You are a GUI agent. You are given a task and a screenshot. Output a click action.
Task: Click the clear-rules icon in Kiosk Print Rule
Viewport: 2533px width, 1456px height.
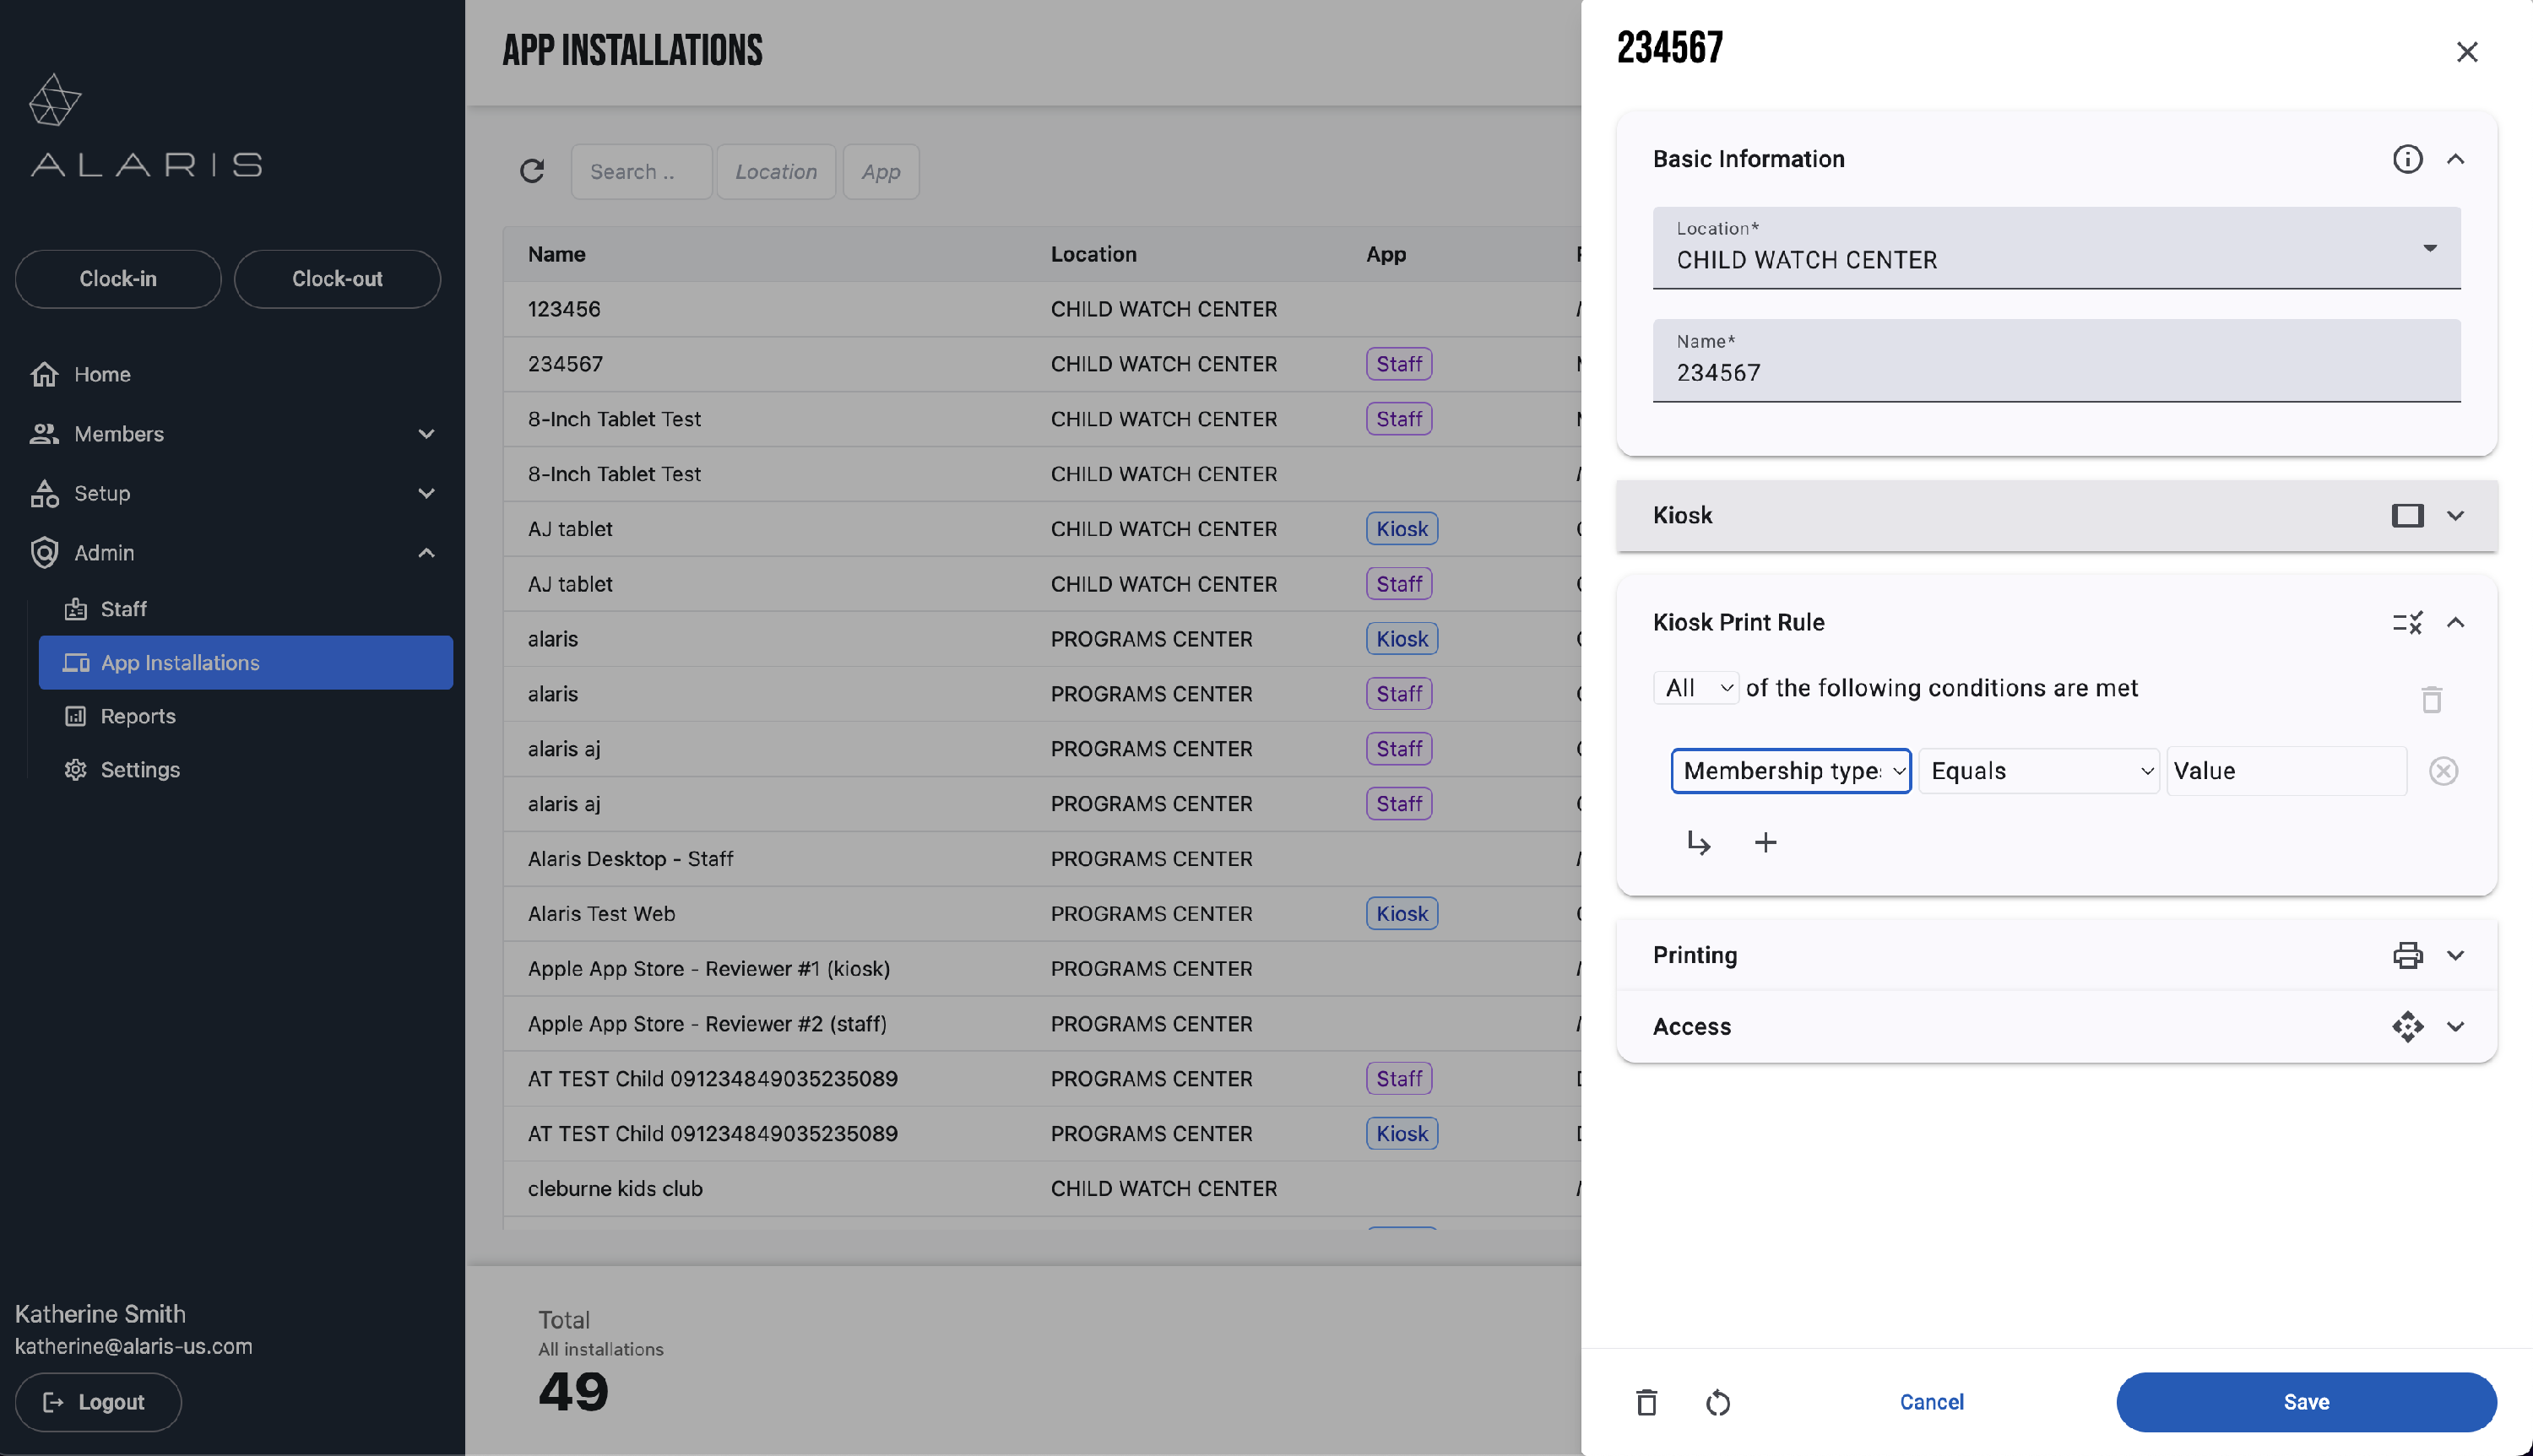pyautogui.click(x=2407, y=623)
